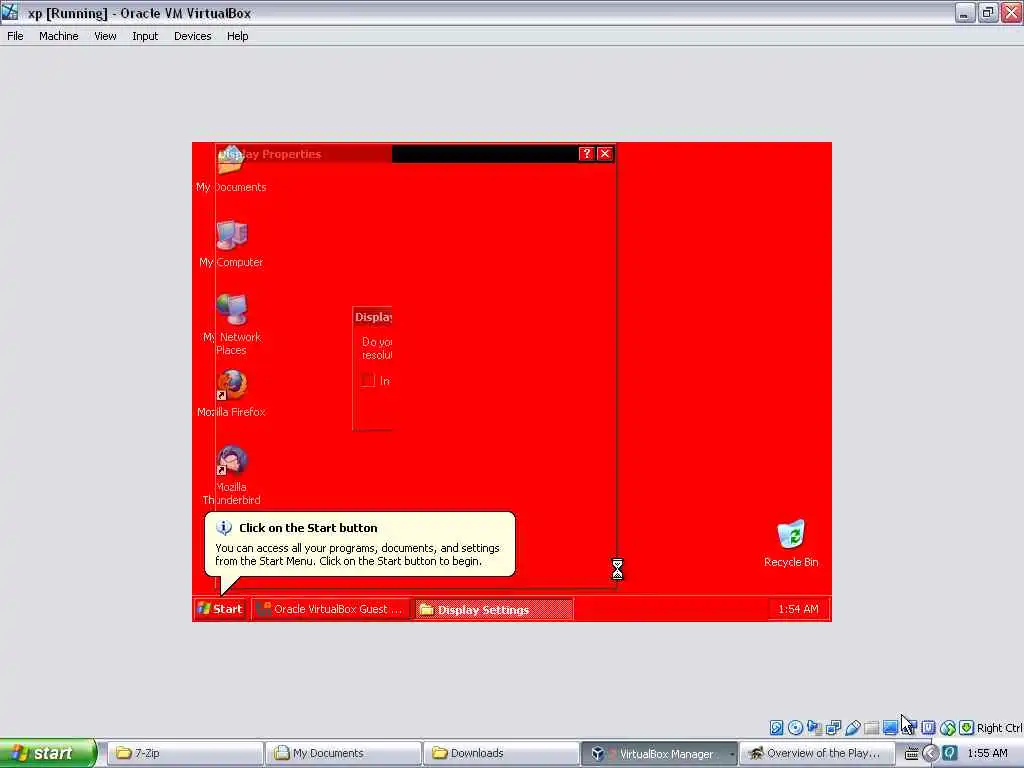
Task: Switch to Downloads host taskbar window
Action: [x=502, y=753]
